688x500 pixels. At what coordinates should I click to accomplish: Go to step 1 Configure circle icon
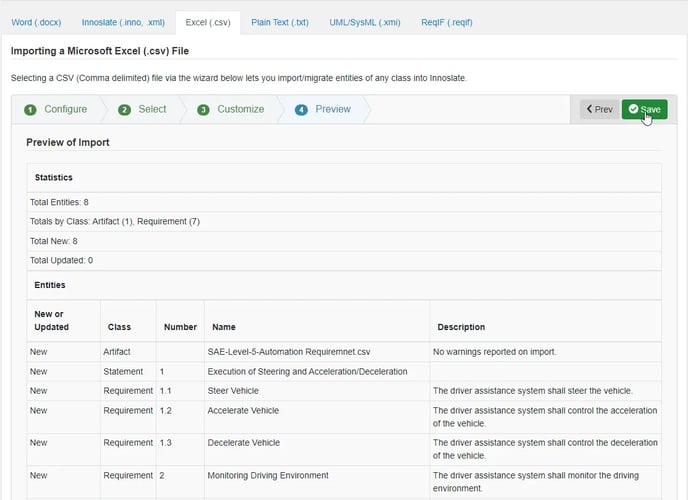(30, 110)
